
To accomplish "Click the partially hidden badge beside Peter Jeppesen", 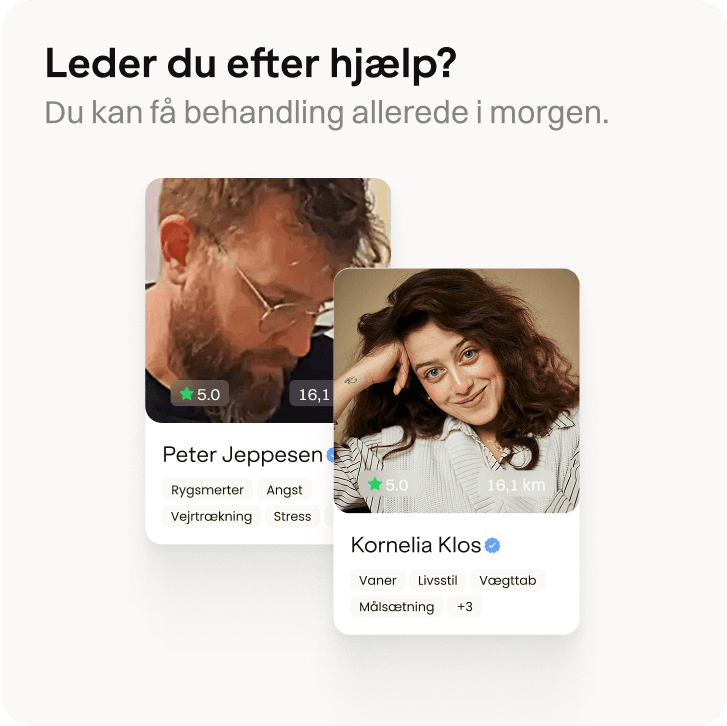I will 330,455.
